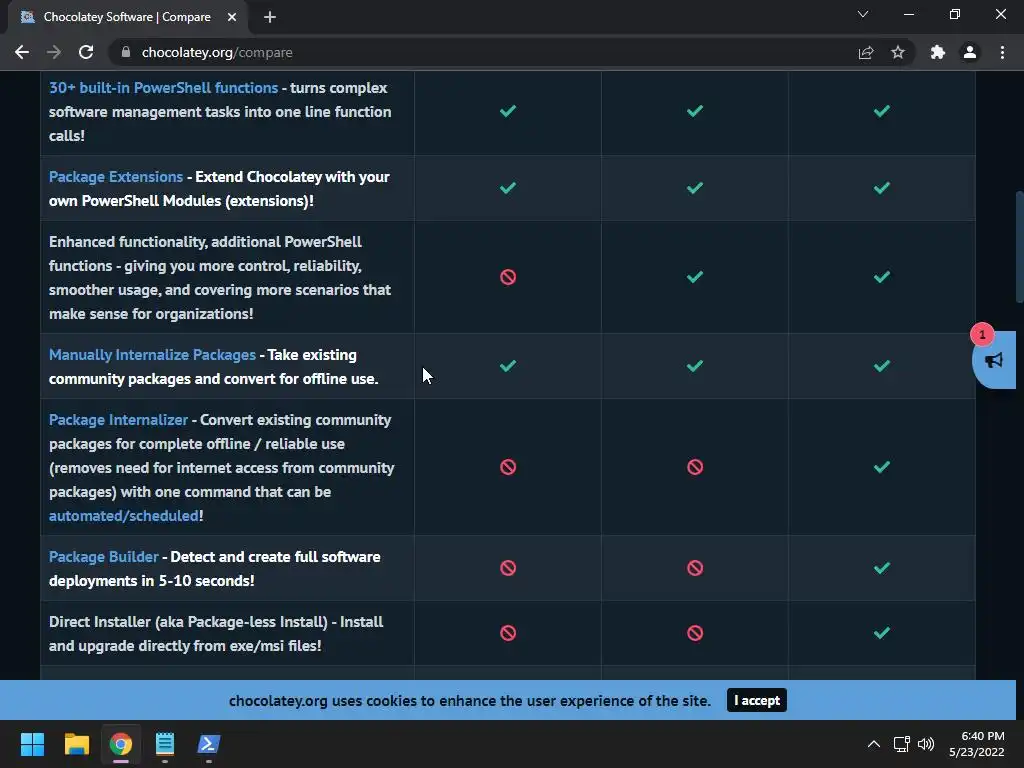
Task: View site security lock info
Action: [126, 52]
